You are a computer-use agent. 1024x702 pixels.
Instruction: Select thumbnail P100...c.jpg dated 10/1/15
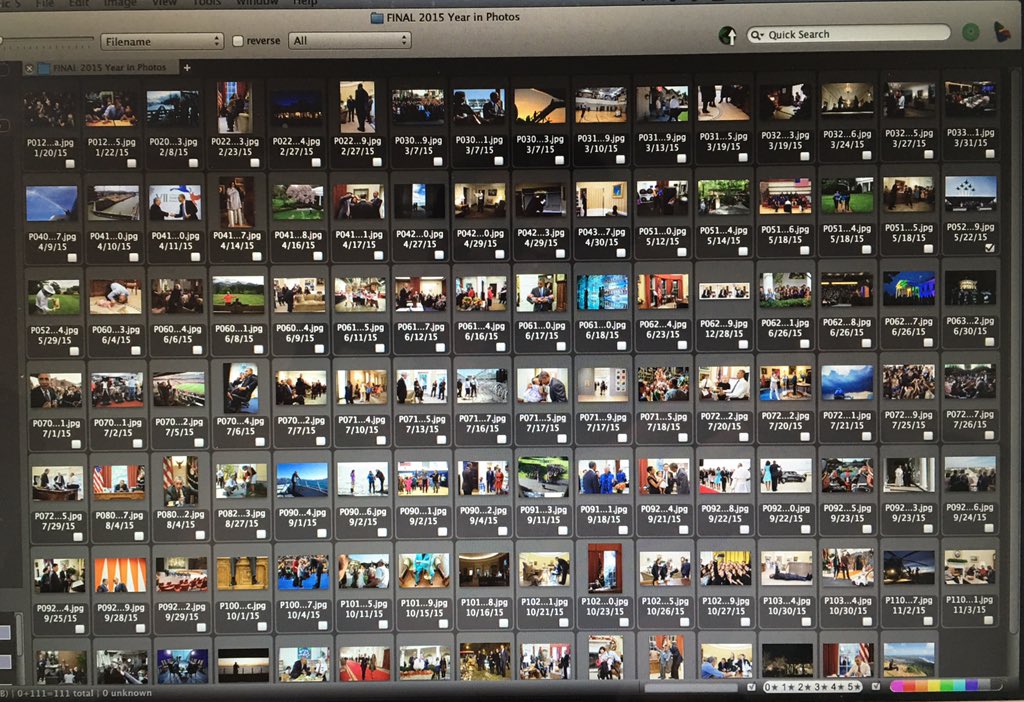(242, 573)
